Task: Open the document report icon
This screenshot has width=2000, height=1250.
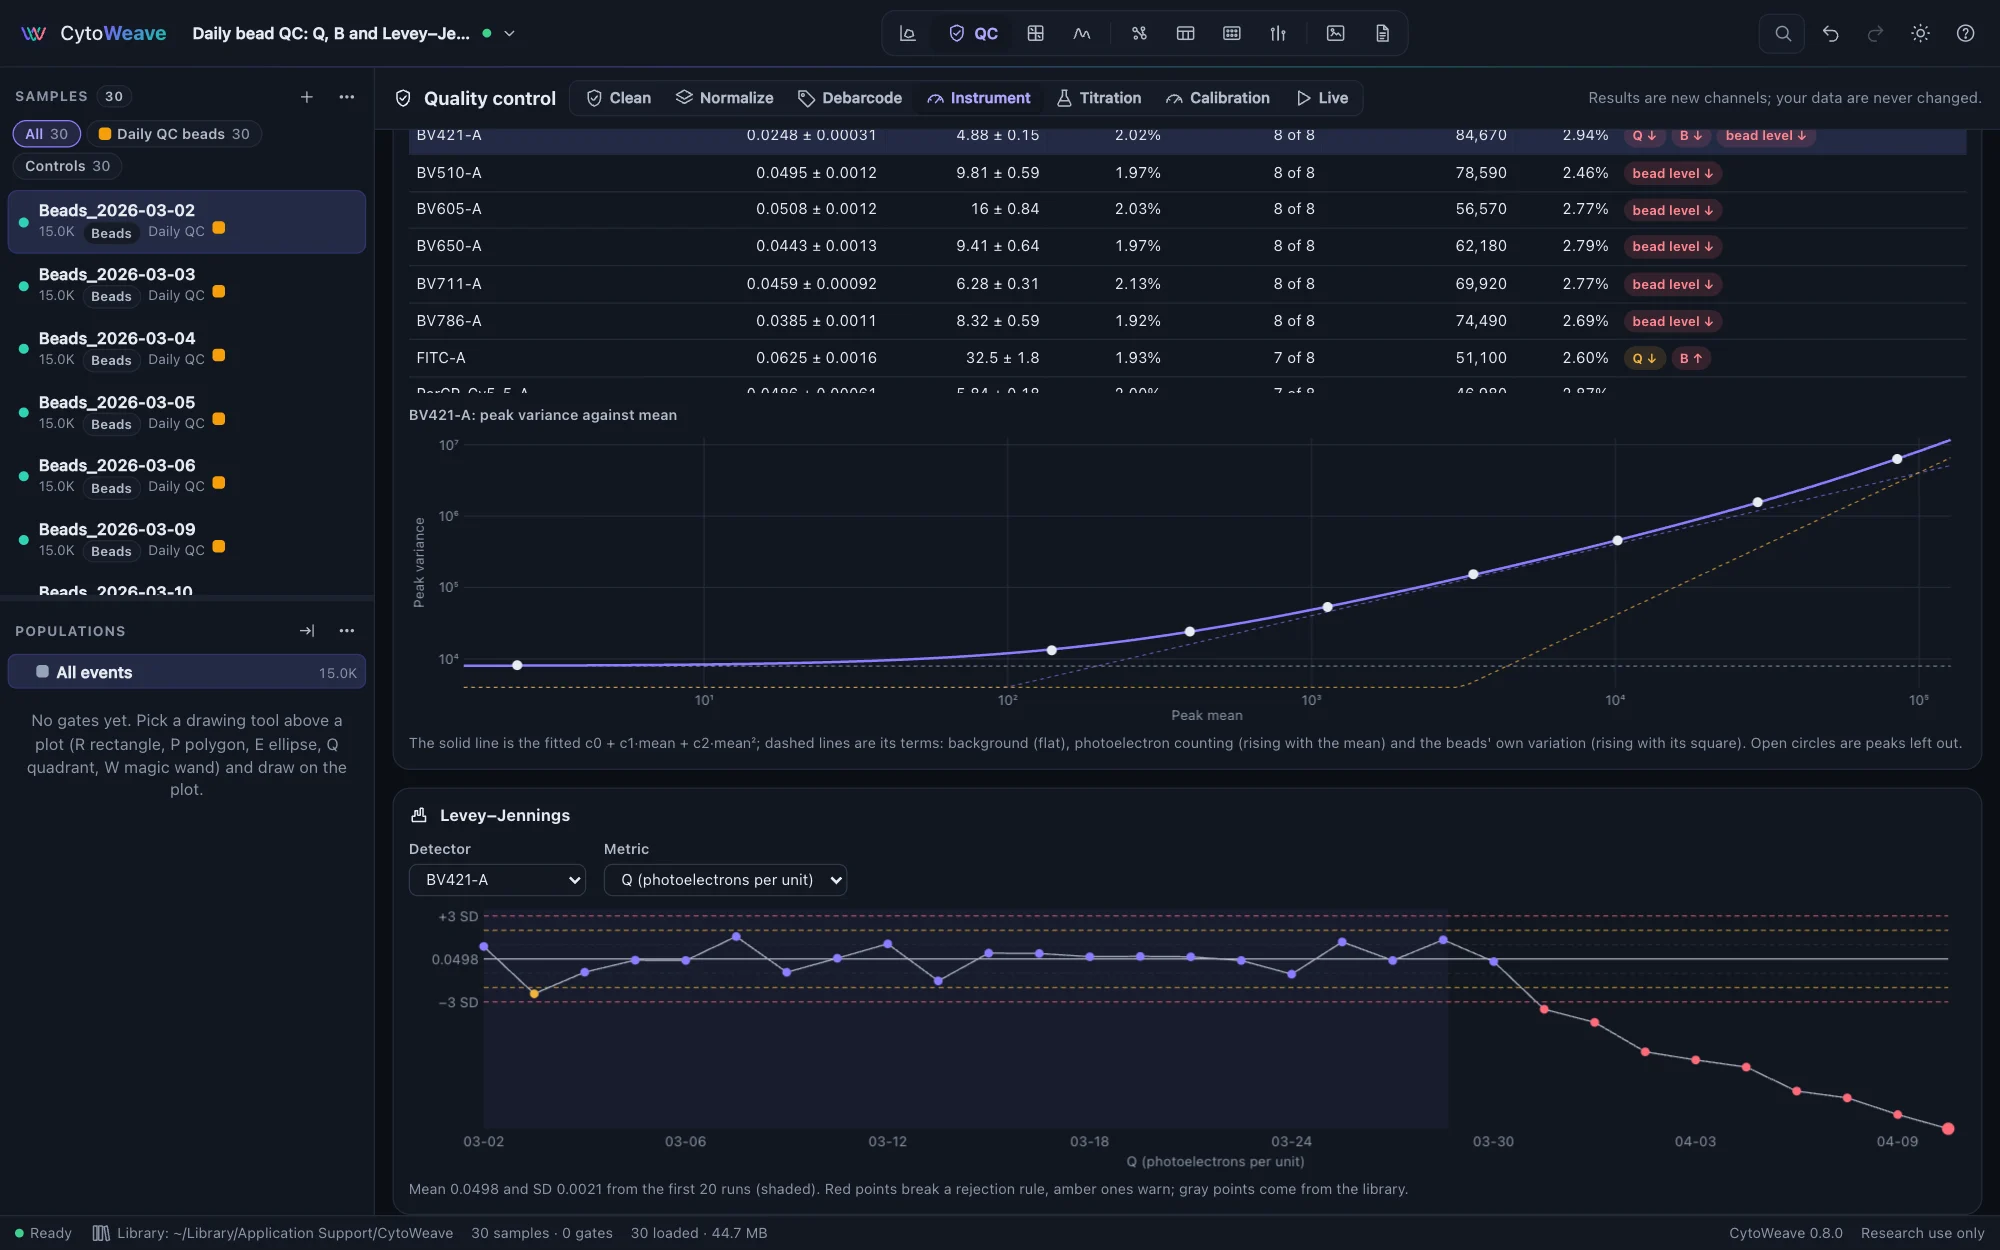Action: click(1382, 33)
